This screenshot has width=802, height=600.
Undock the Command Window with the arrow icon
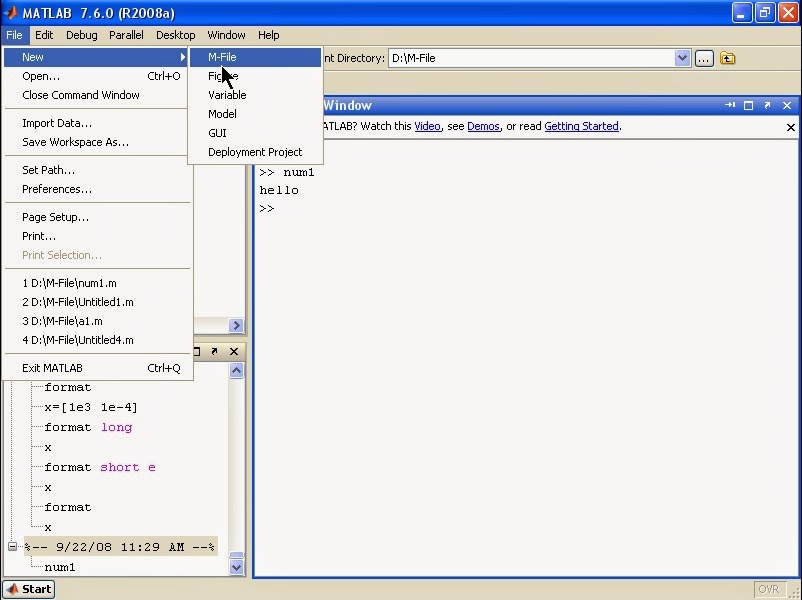click(766, 105)
